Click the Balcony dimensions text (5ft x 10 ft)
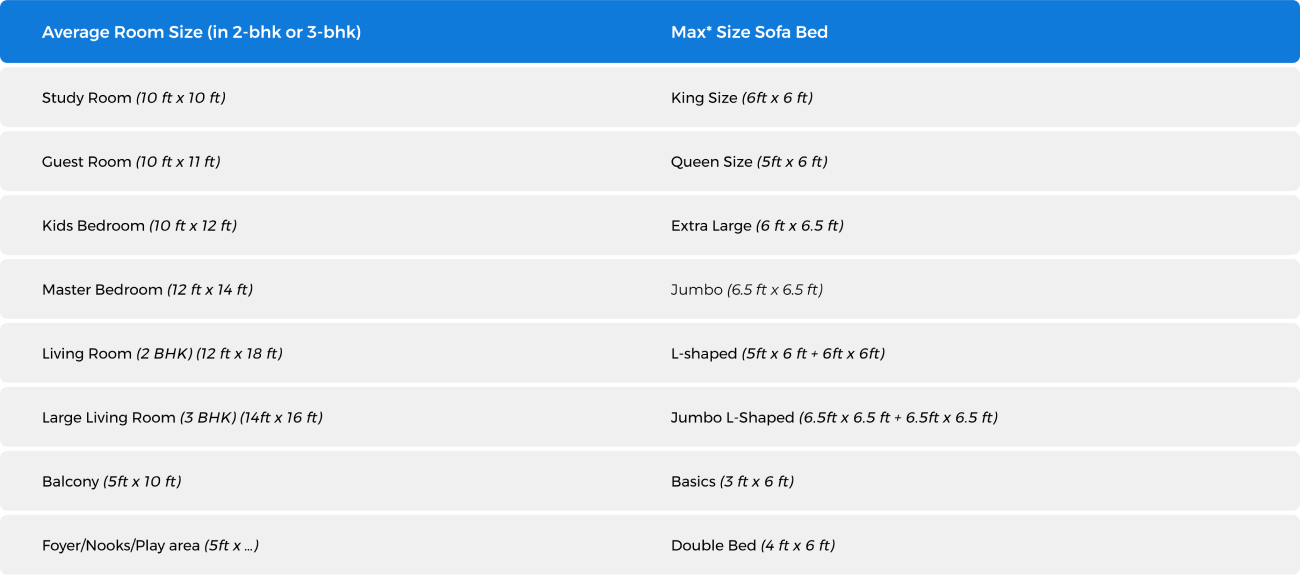This screenshot has width=1300, height=575. pos(142,482)
